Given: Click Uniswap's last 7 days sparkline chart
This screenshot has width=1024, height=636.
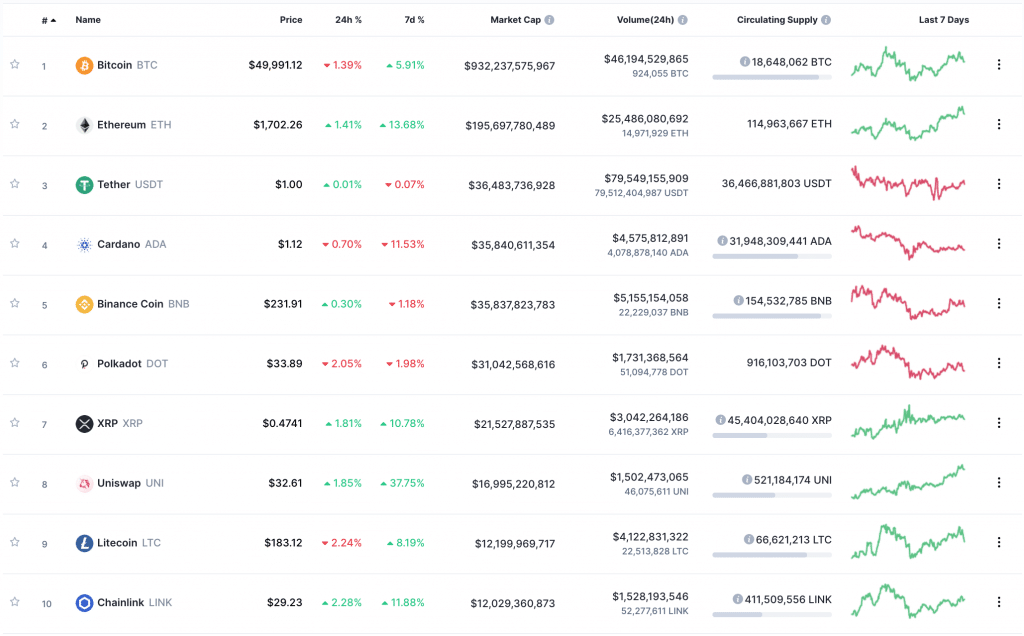Looking at the screenshot, I should tap(908, 481).
